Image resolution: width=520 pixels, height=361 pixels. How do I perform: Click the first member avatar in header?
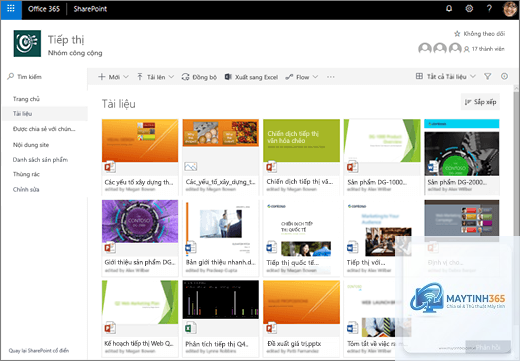point(425,49)
